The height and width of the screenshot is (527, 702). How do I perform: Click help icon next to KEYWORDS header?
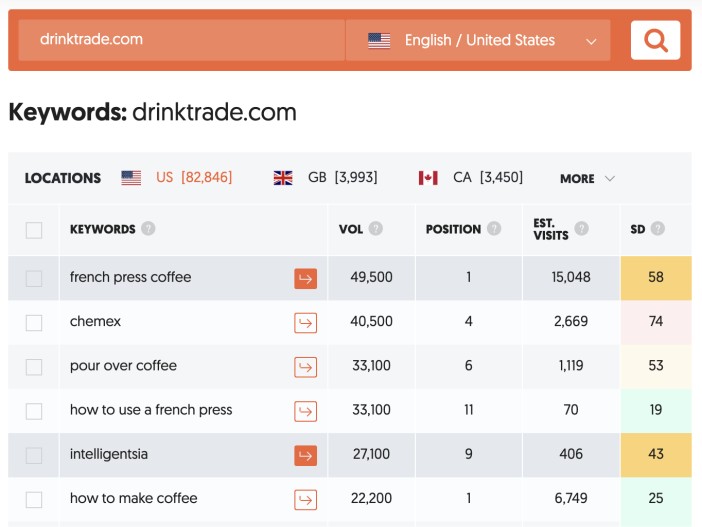coord(148,229)
